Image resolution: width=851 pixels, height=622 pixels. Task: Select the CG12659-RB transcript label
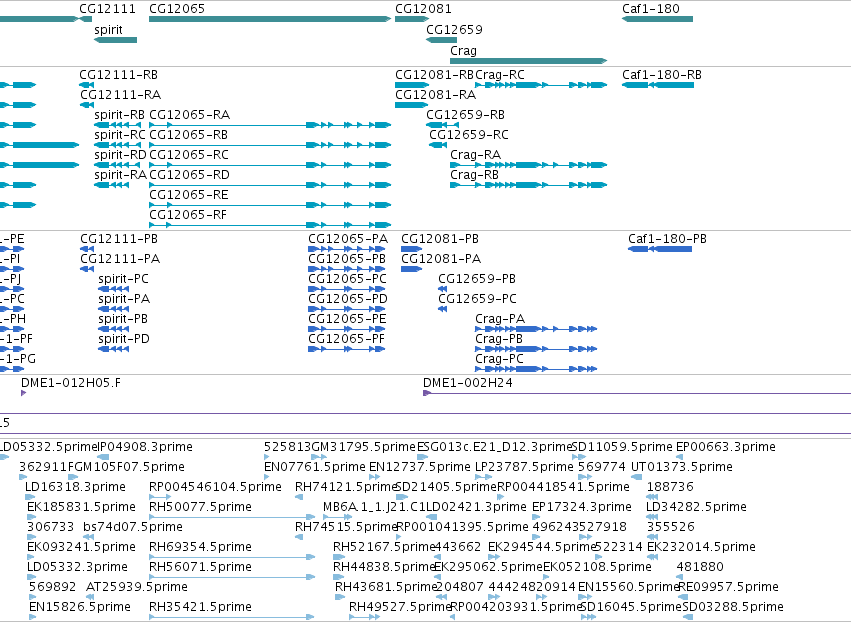pyautogui.click(x=465, y=115)
